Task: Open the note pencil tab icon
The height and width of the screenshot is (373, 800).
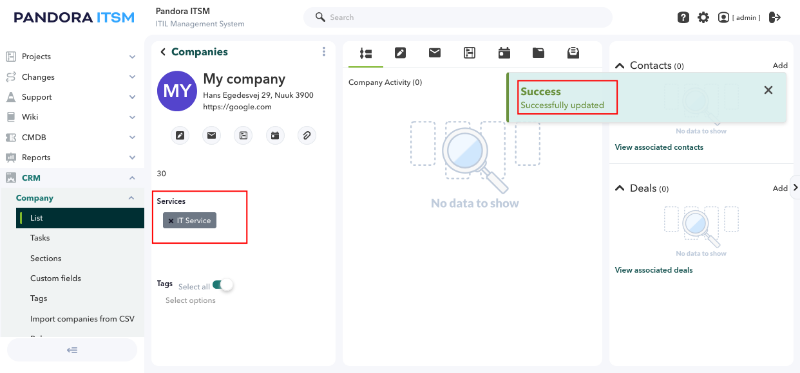Action: tap(400, 53)
